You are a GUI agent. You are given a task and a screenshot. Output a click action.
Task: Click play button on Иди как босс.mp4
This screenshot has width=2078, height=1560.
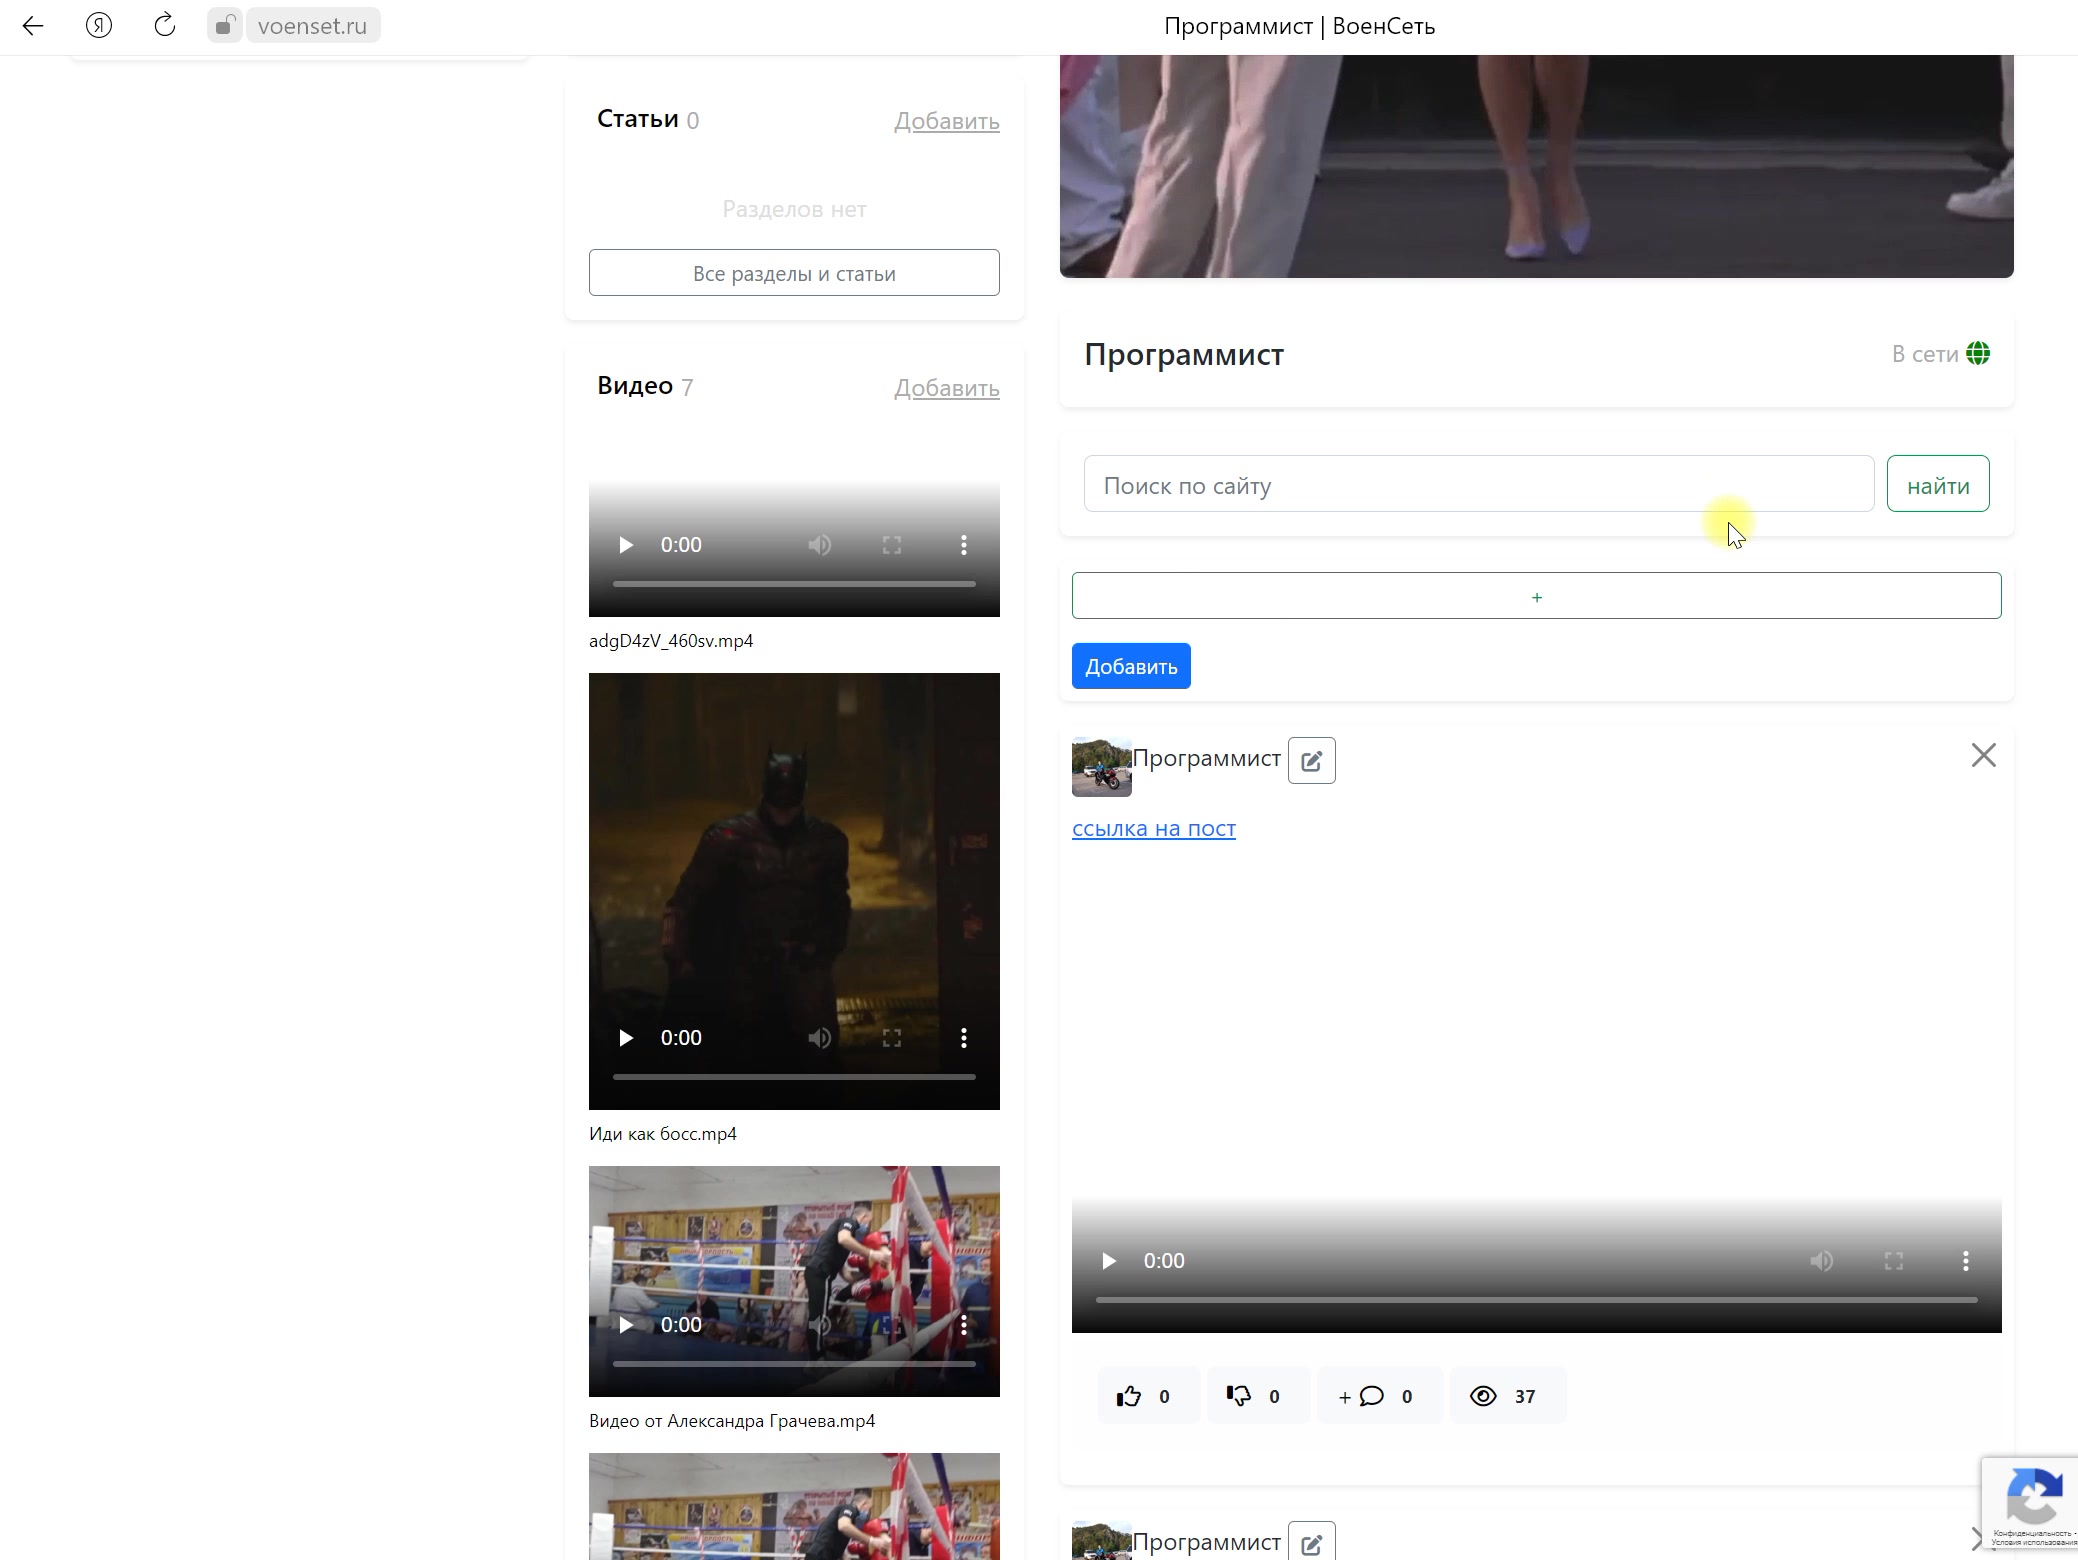pyautogui.click(x=624, y=1037)
